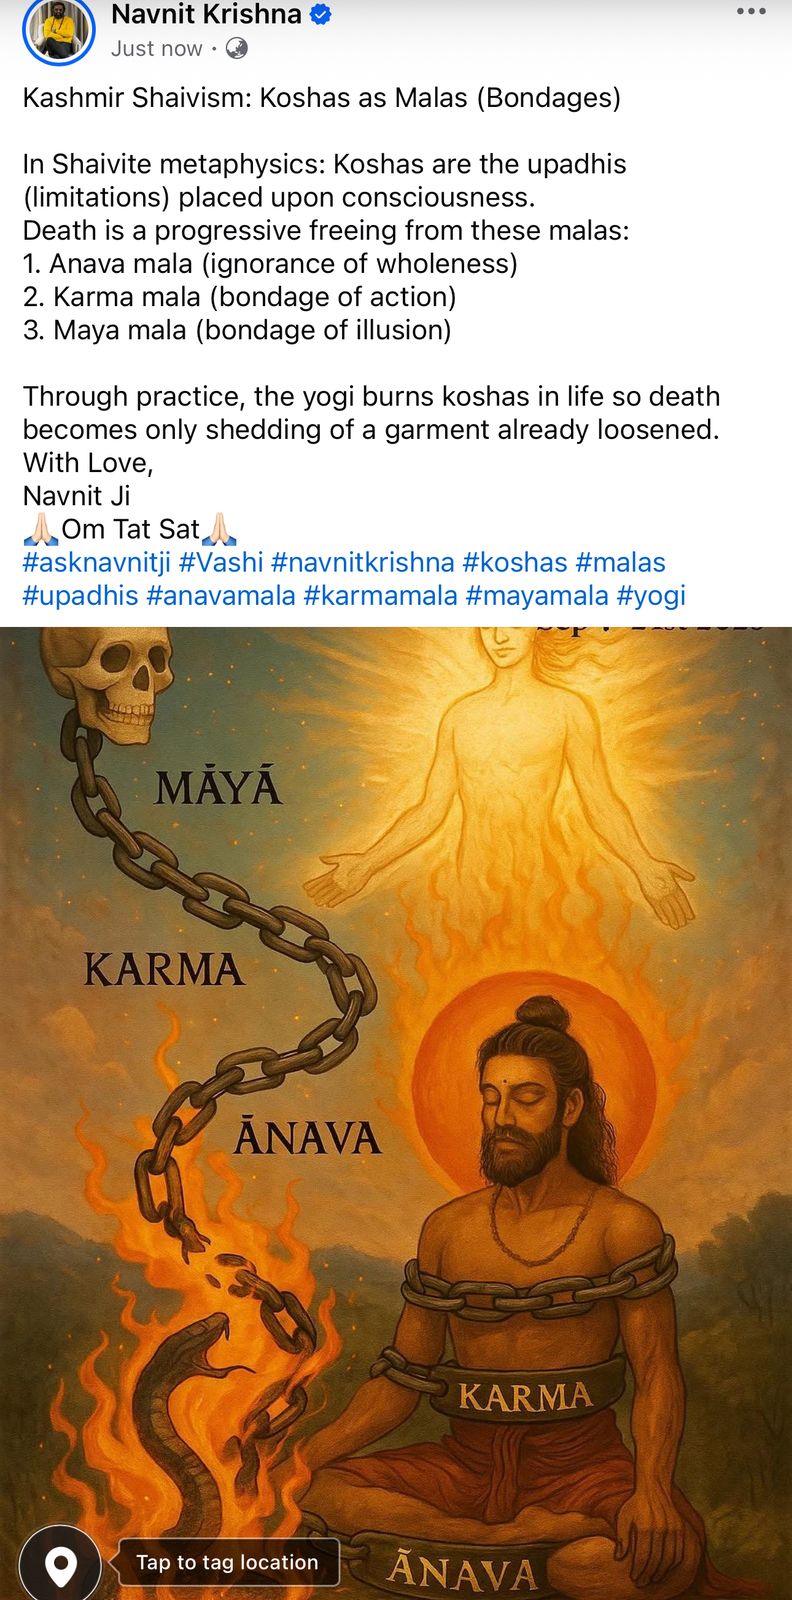Viewport: 792px width, 1600px height.
Task: Open the #Vashi hashtag
Action: (x=221, y=563)
